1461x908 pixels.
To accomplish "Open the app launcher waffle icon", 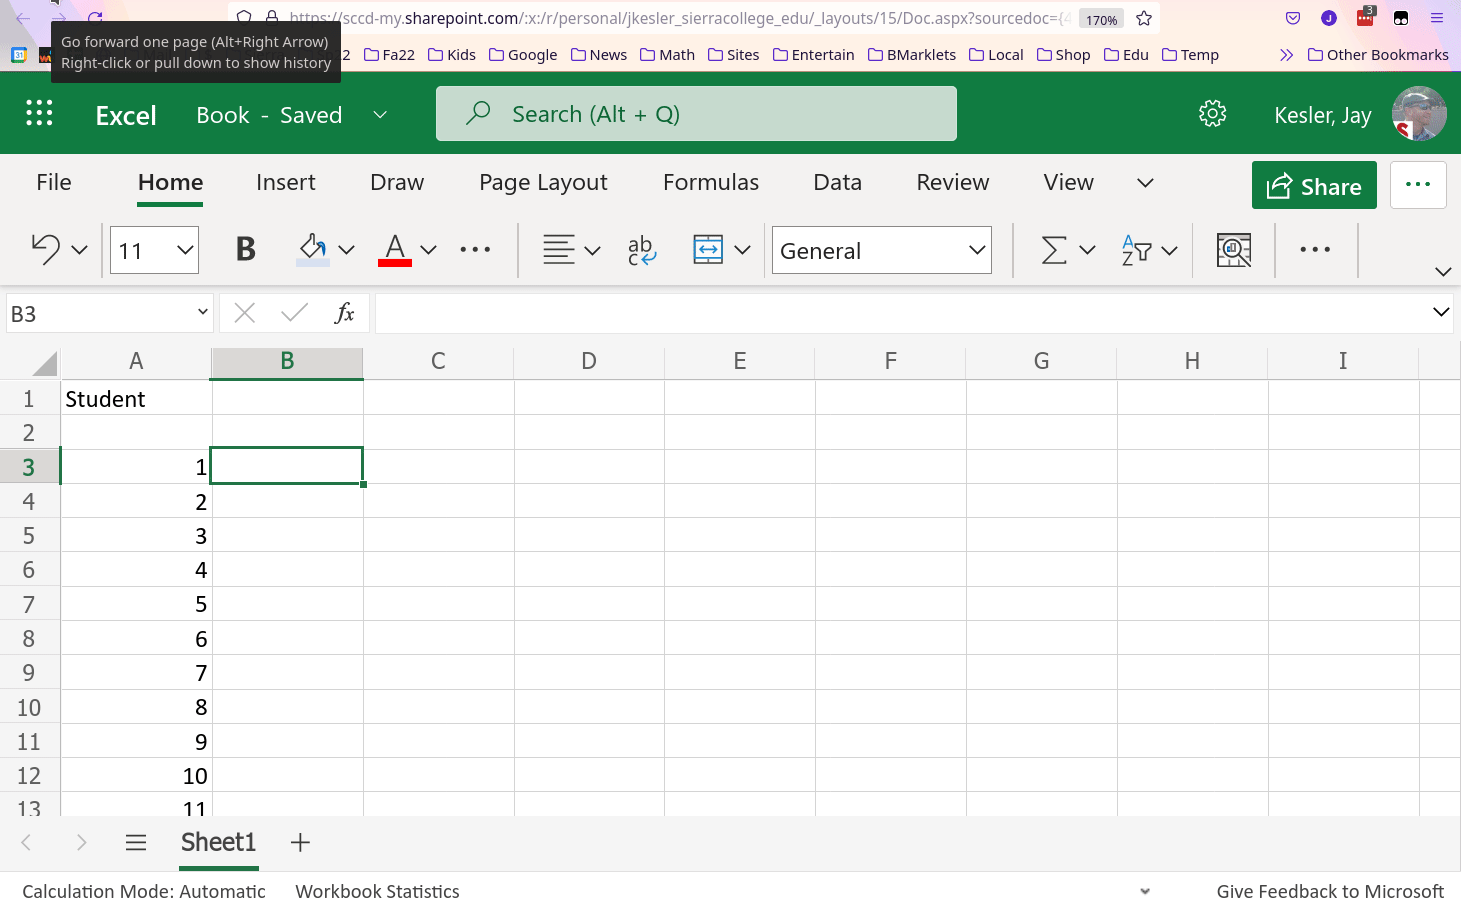I will pyautogui.click(x=39, y=113).
